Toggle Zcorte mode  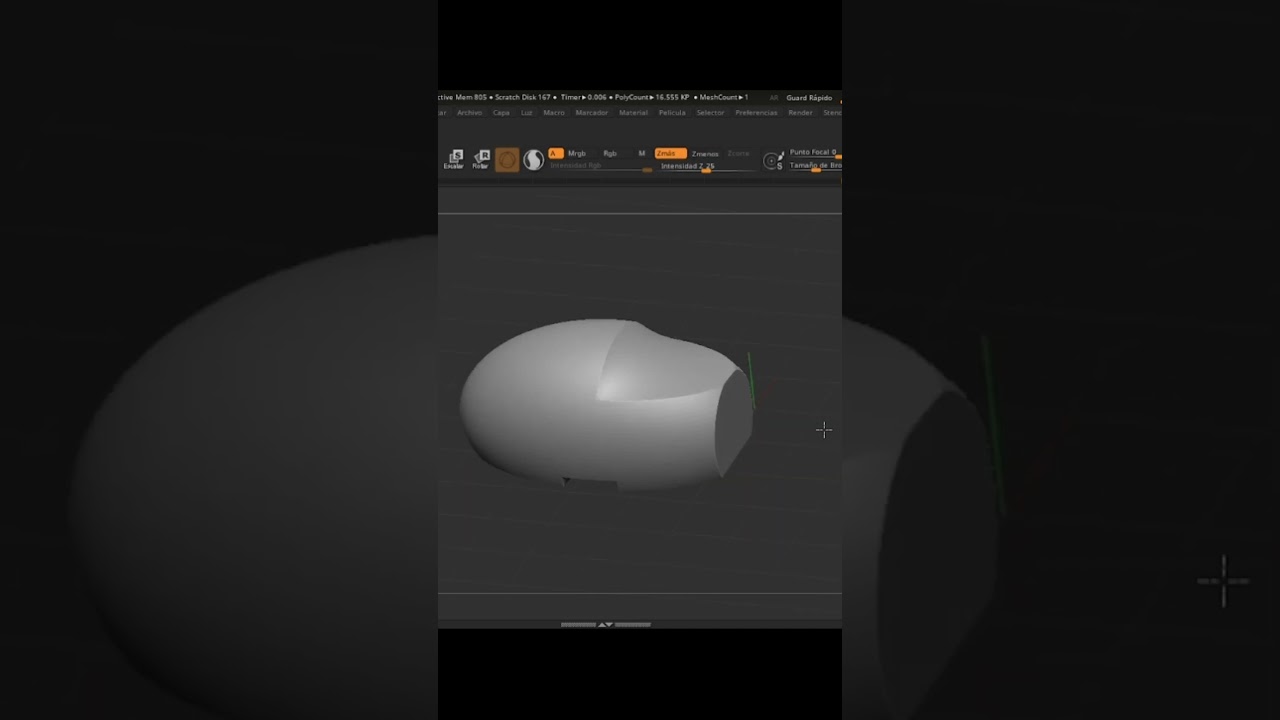[738, 154]
